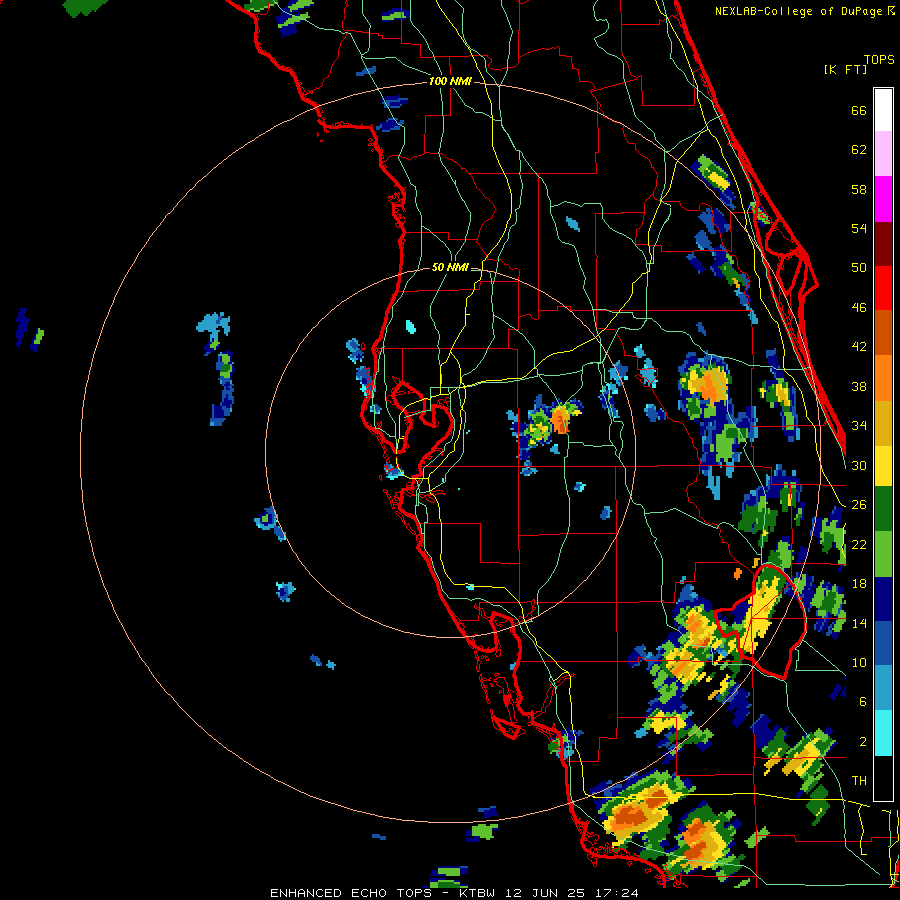Click the 30 value on the legend

[859, 465]
